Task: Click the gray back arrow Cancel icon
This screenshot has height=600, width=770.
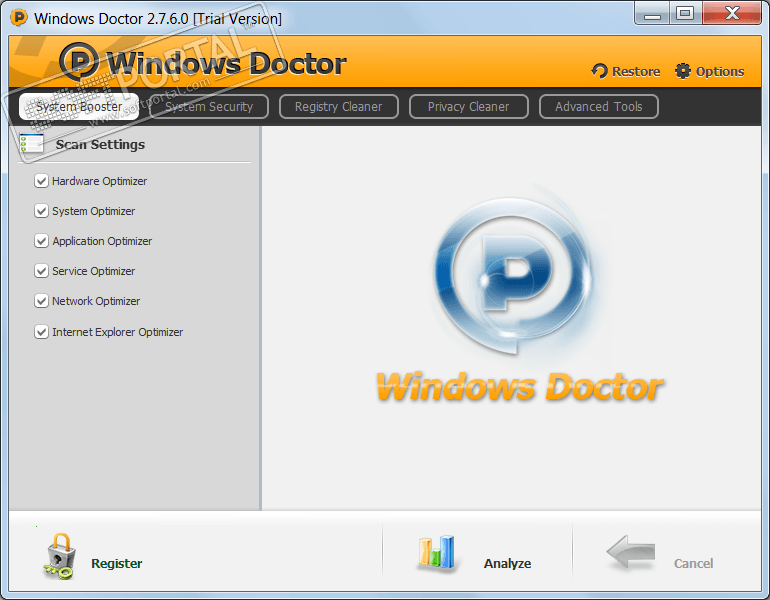Action: [x=631, y=552]
